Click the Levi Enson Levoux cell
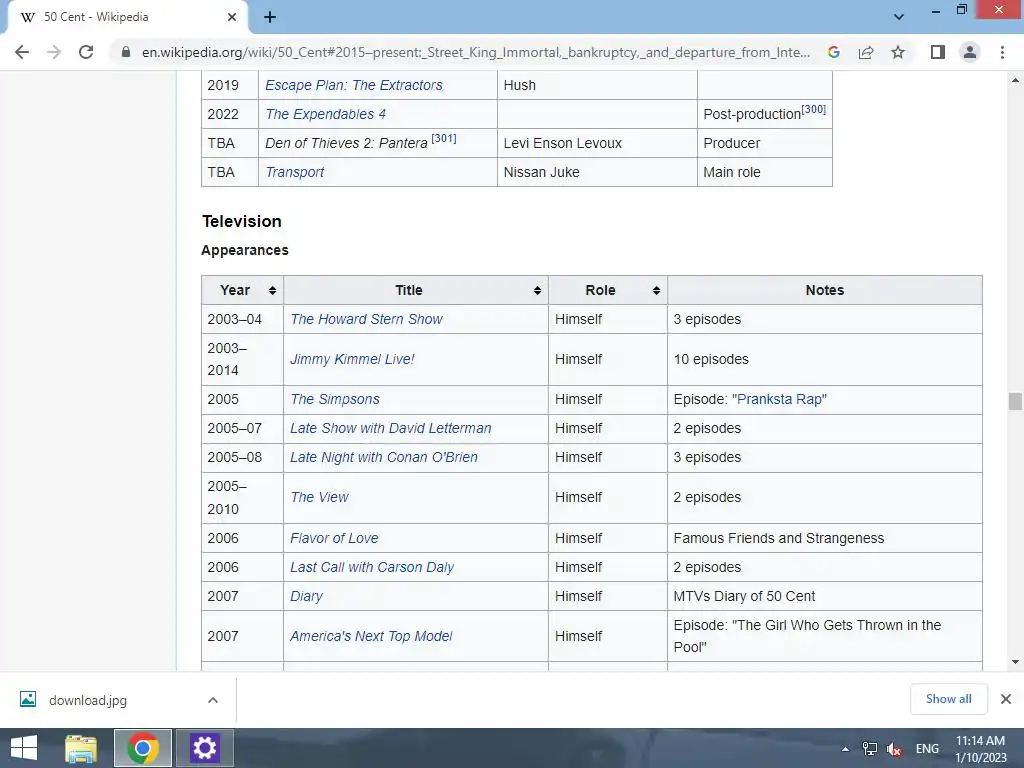 tap(597, 143)
